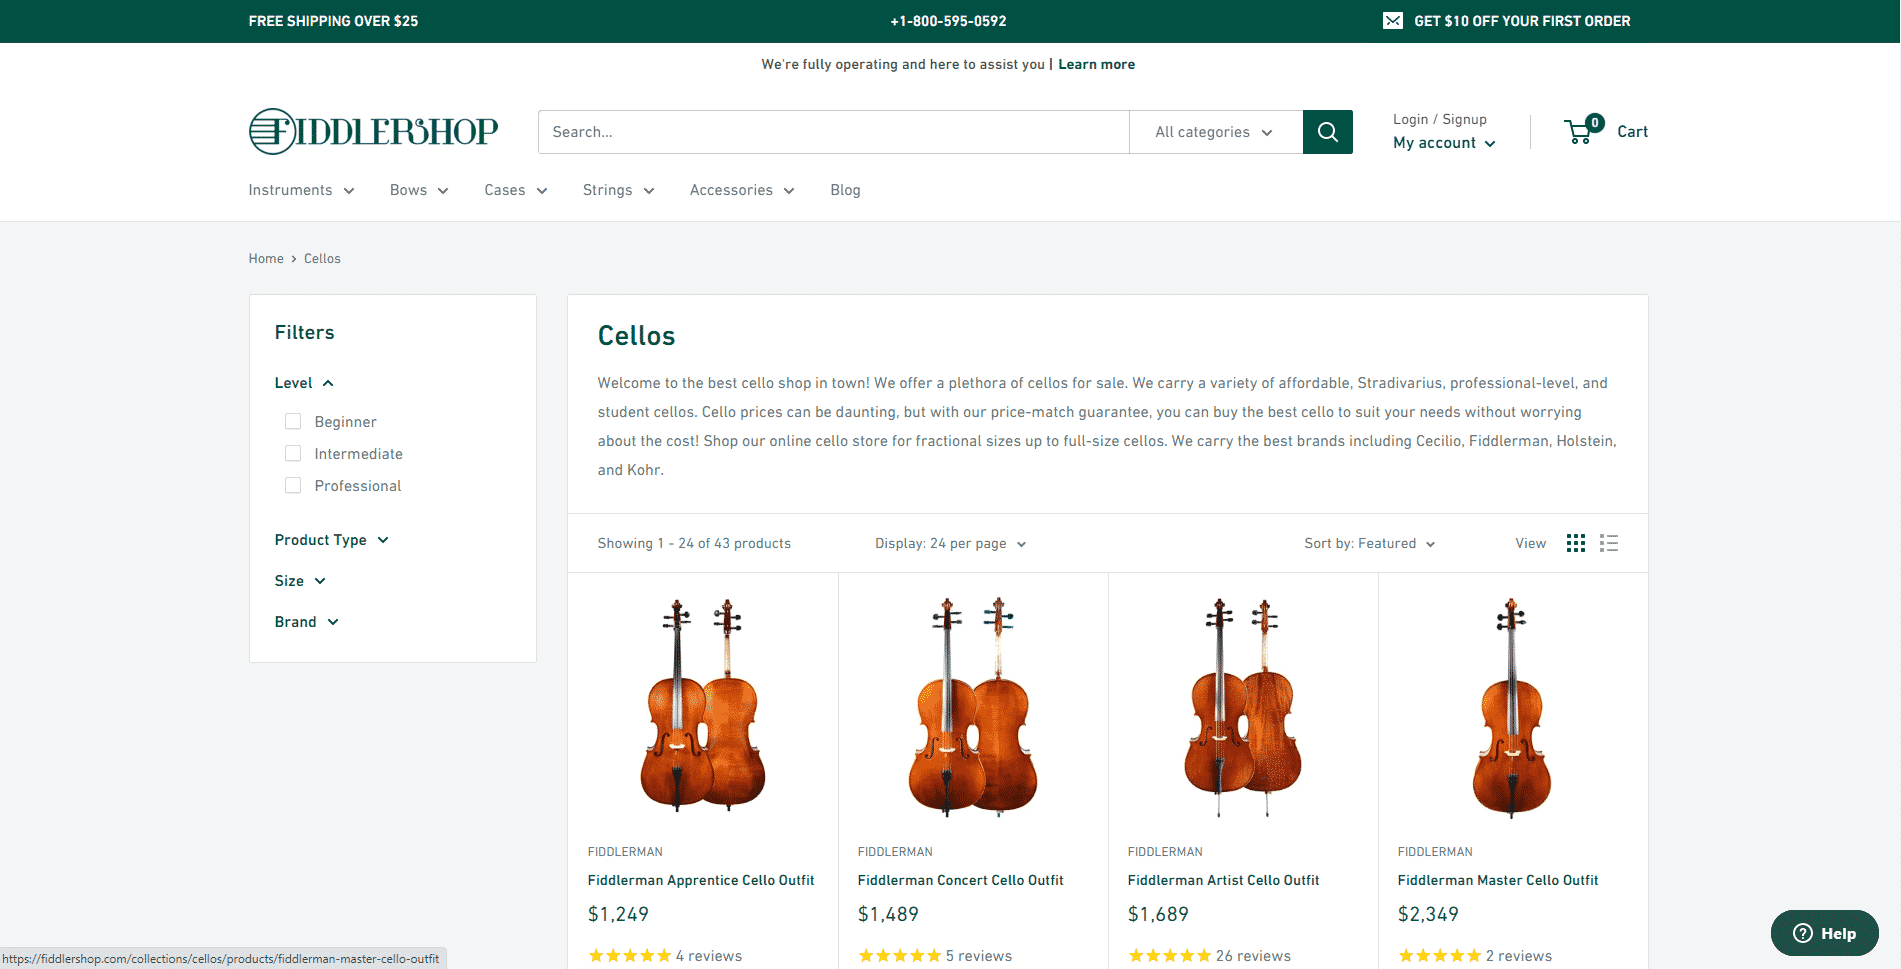Click the Master Cello product image
Screen dimensions: 1901x969
point(1512,706)
